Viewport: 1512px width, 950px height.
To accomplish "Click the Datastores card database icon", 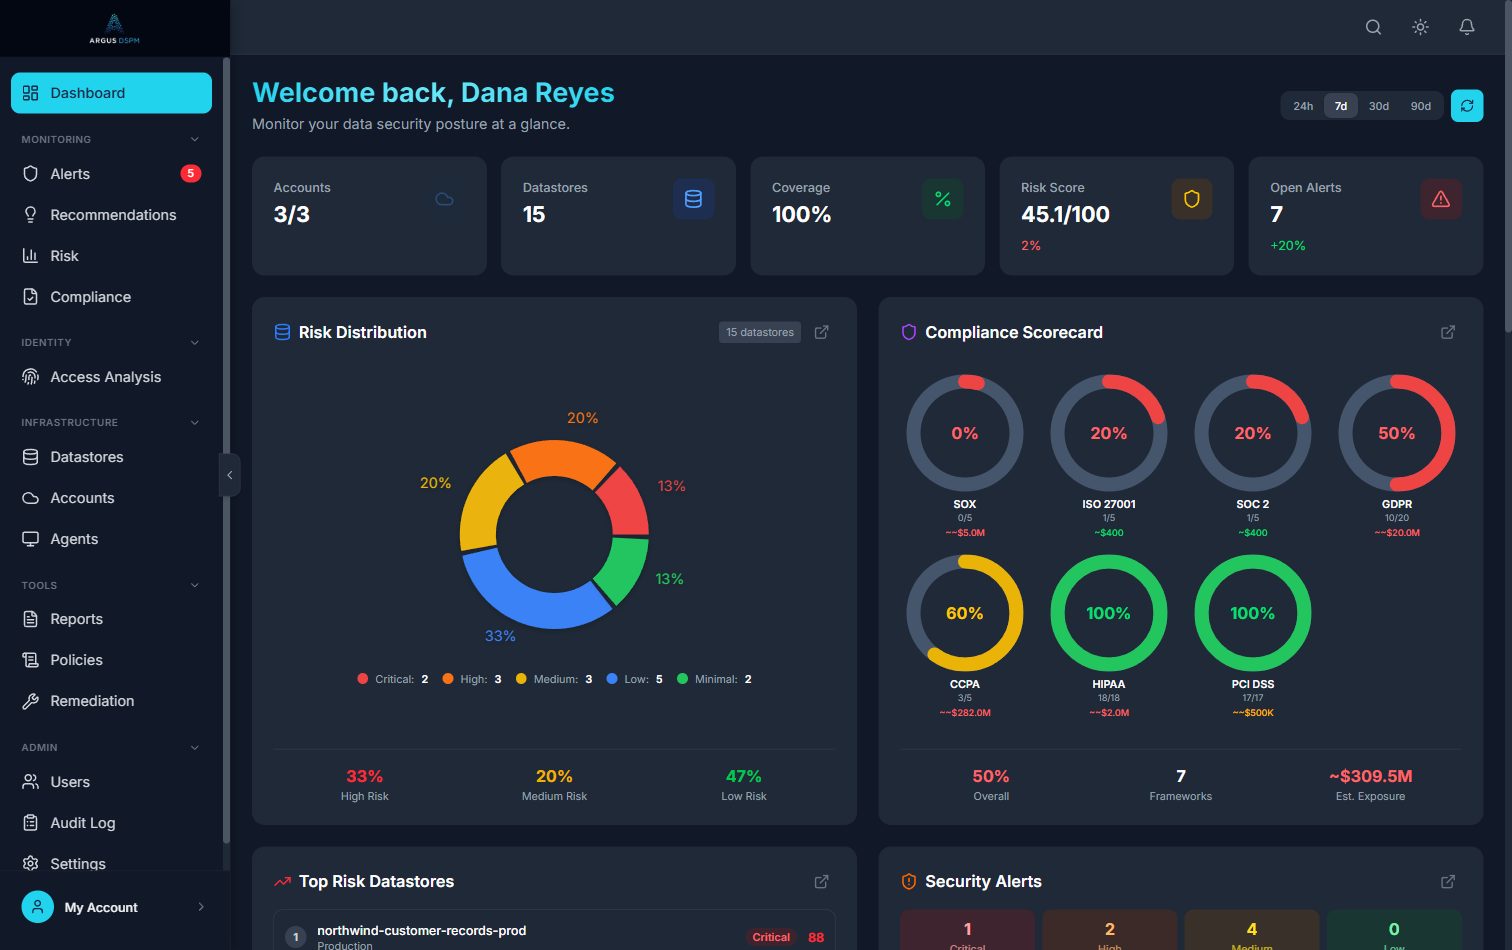I will [693, 199].
